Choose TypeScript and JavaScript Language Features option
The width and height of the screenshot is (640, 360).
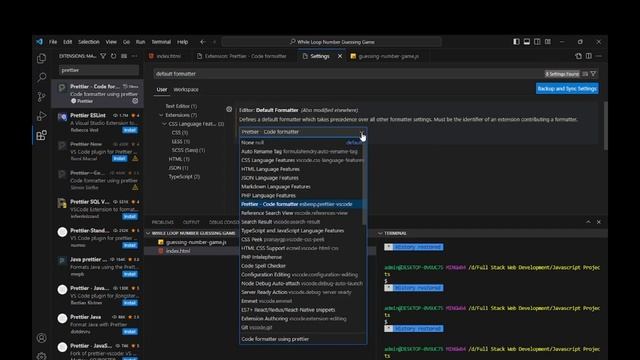coord(302,231)
